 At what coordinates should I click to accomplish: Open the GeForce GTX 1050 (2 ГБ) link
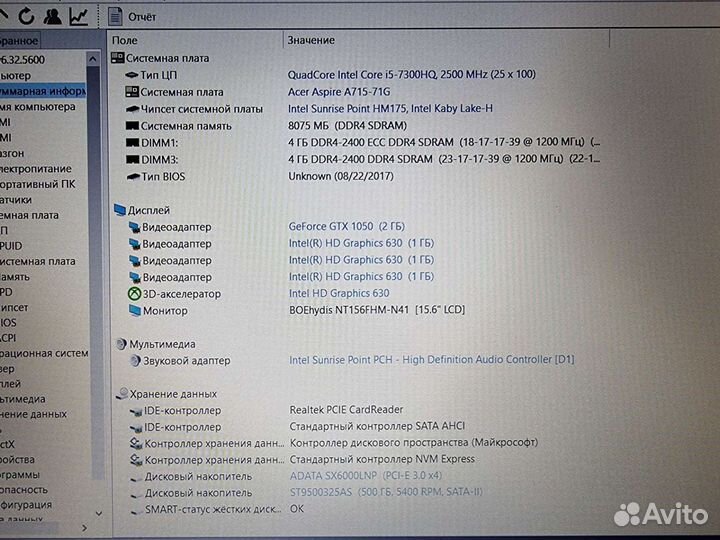(347, 226)
